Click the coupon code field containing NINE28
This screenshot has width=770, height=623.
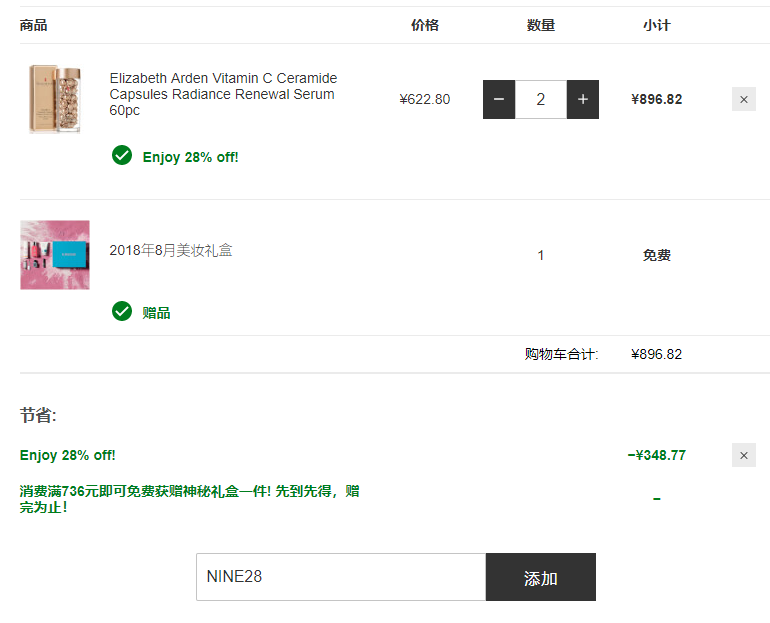pos(340,577)
